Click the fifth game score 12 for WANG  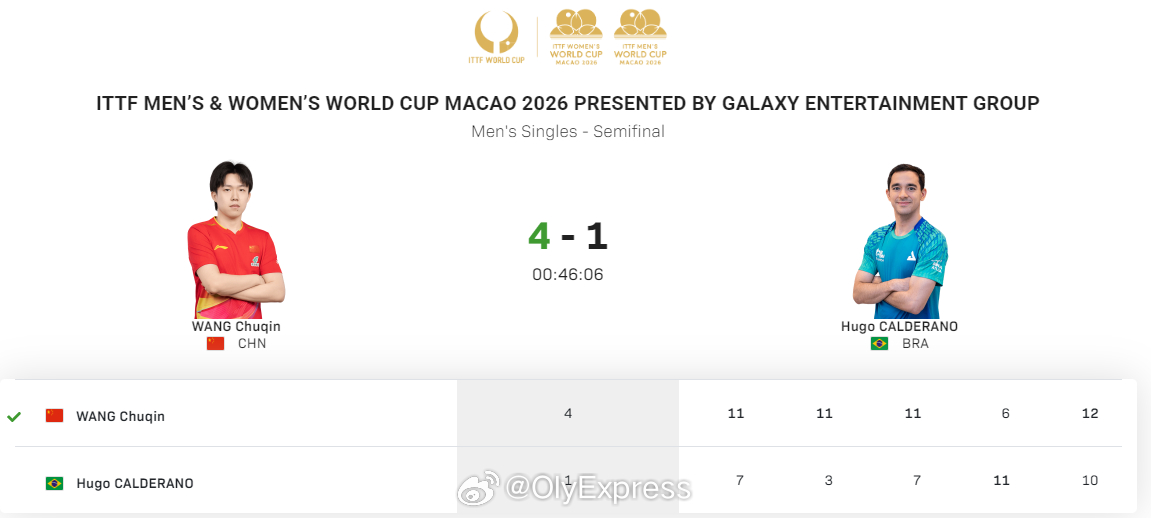click(1090, 414)
